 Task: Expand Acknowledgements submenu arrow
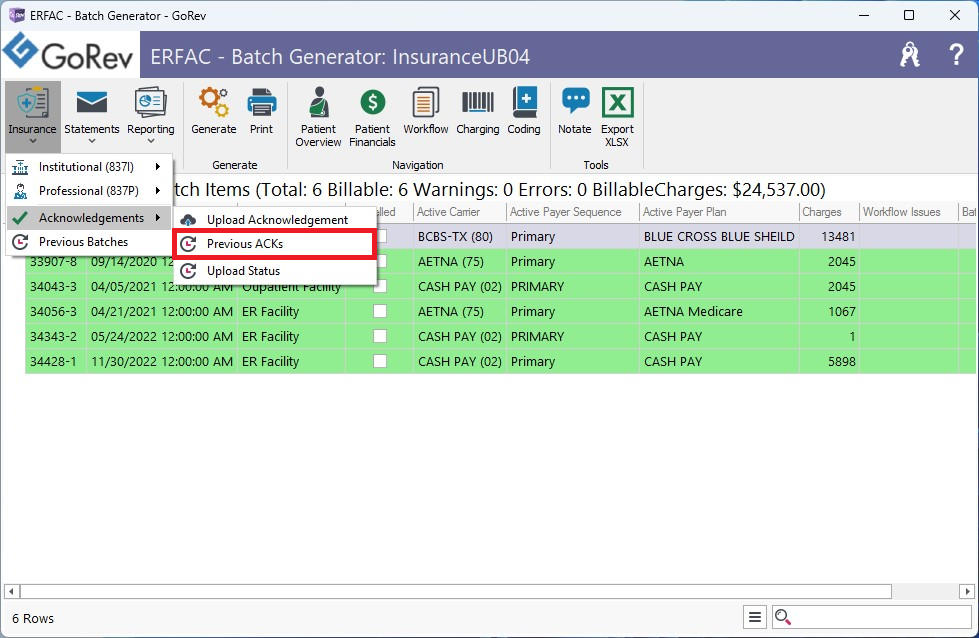coord(158,217)
